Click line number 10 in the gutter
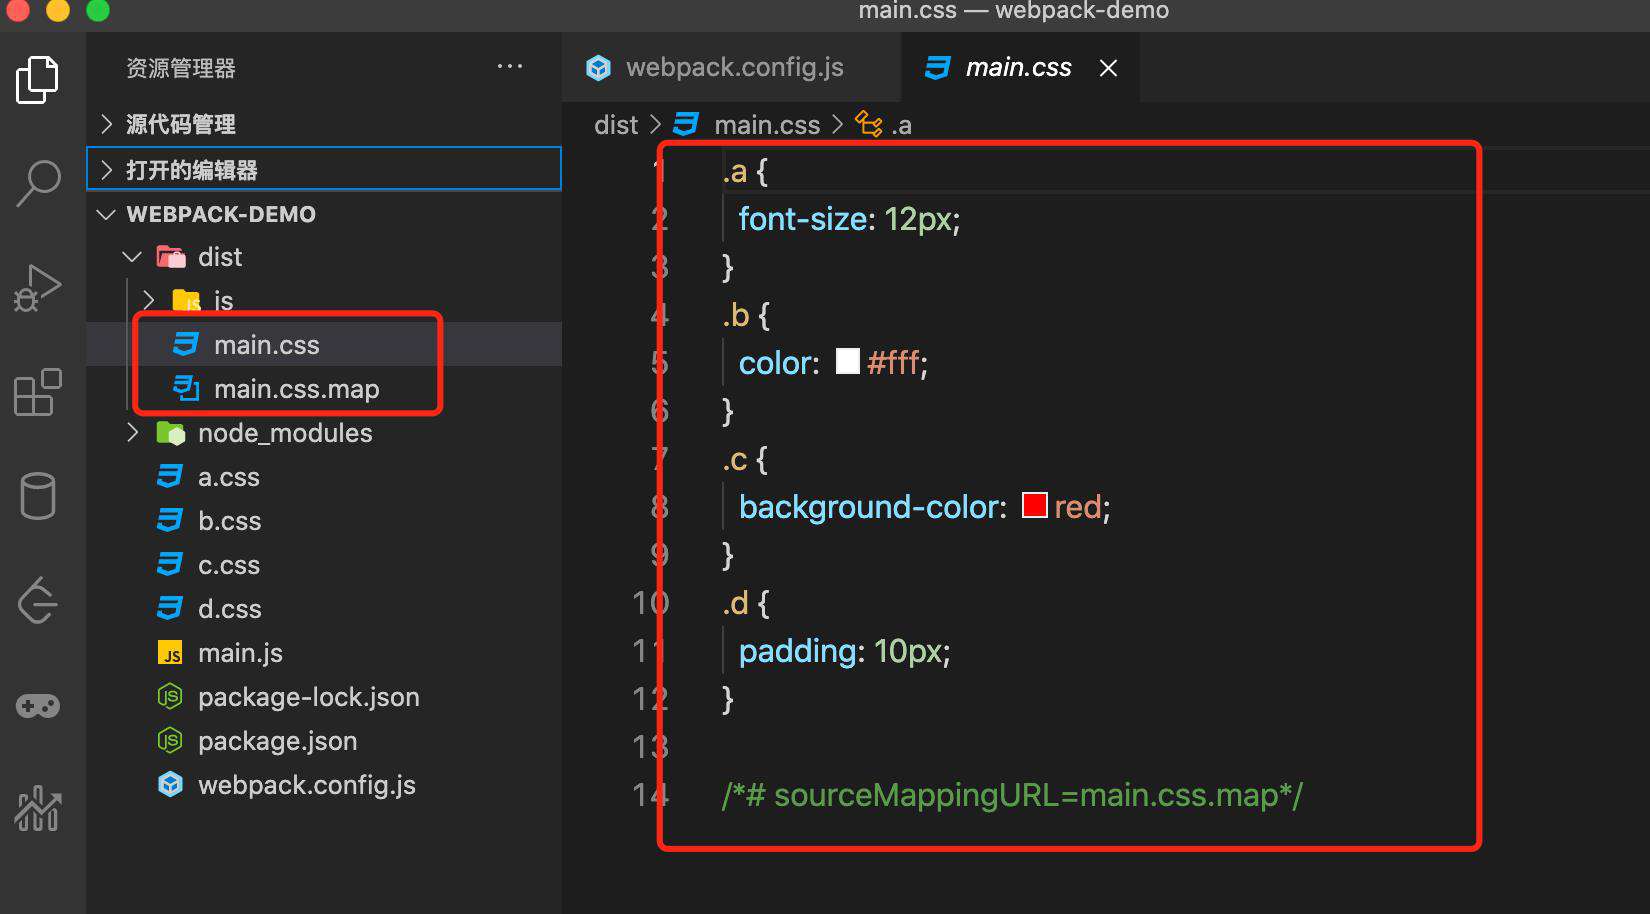 point(650,603)
